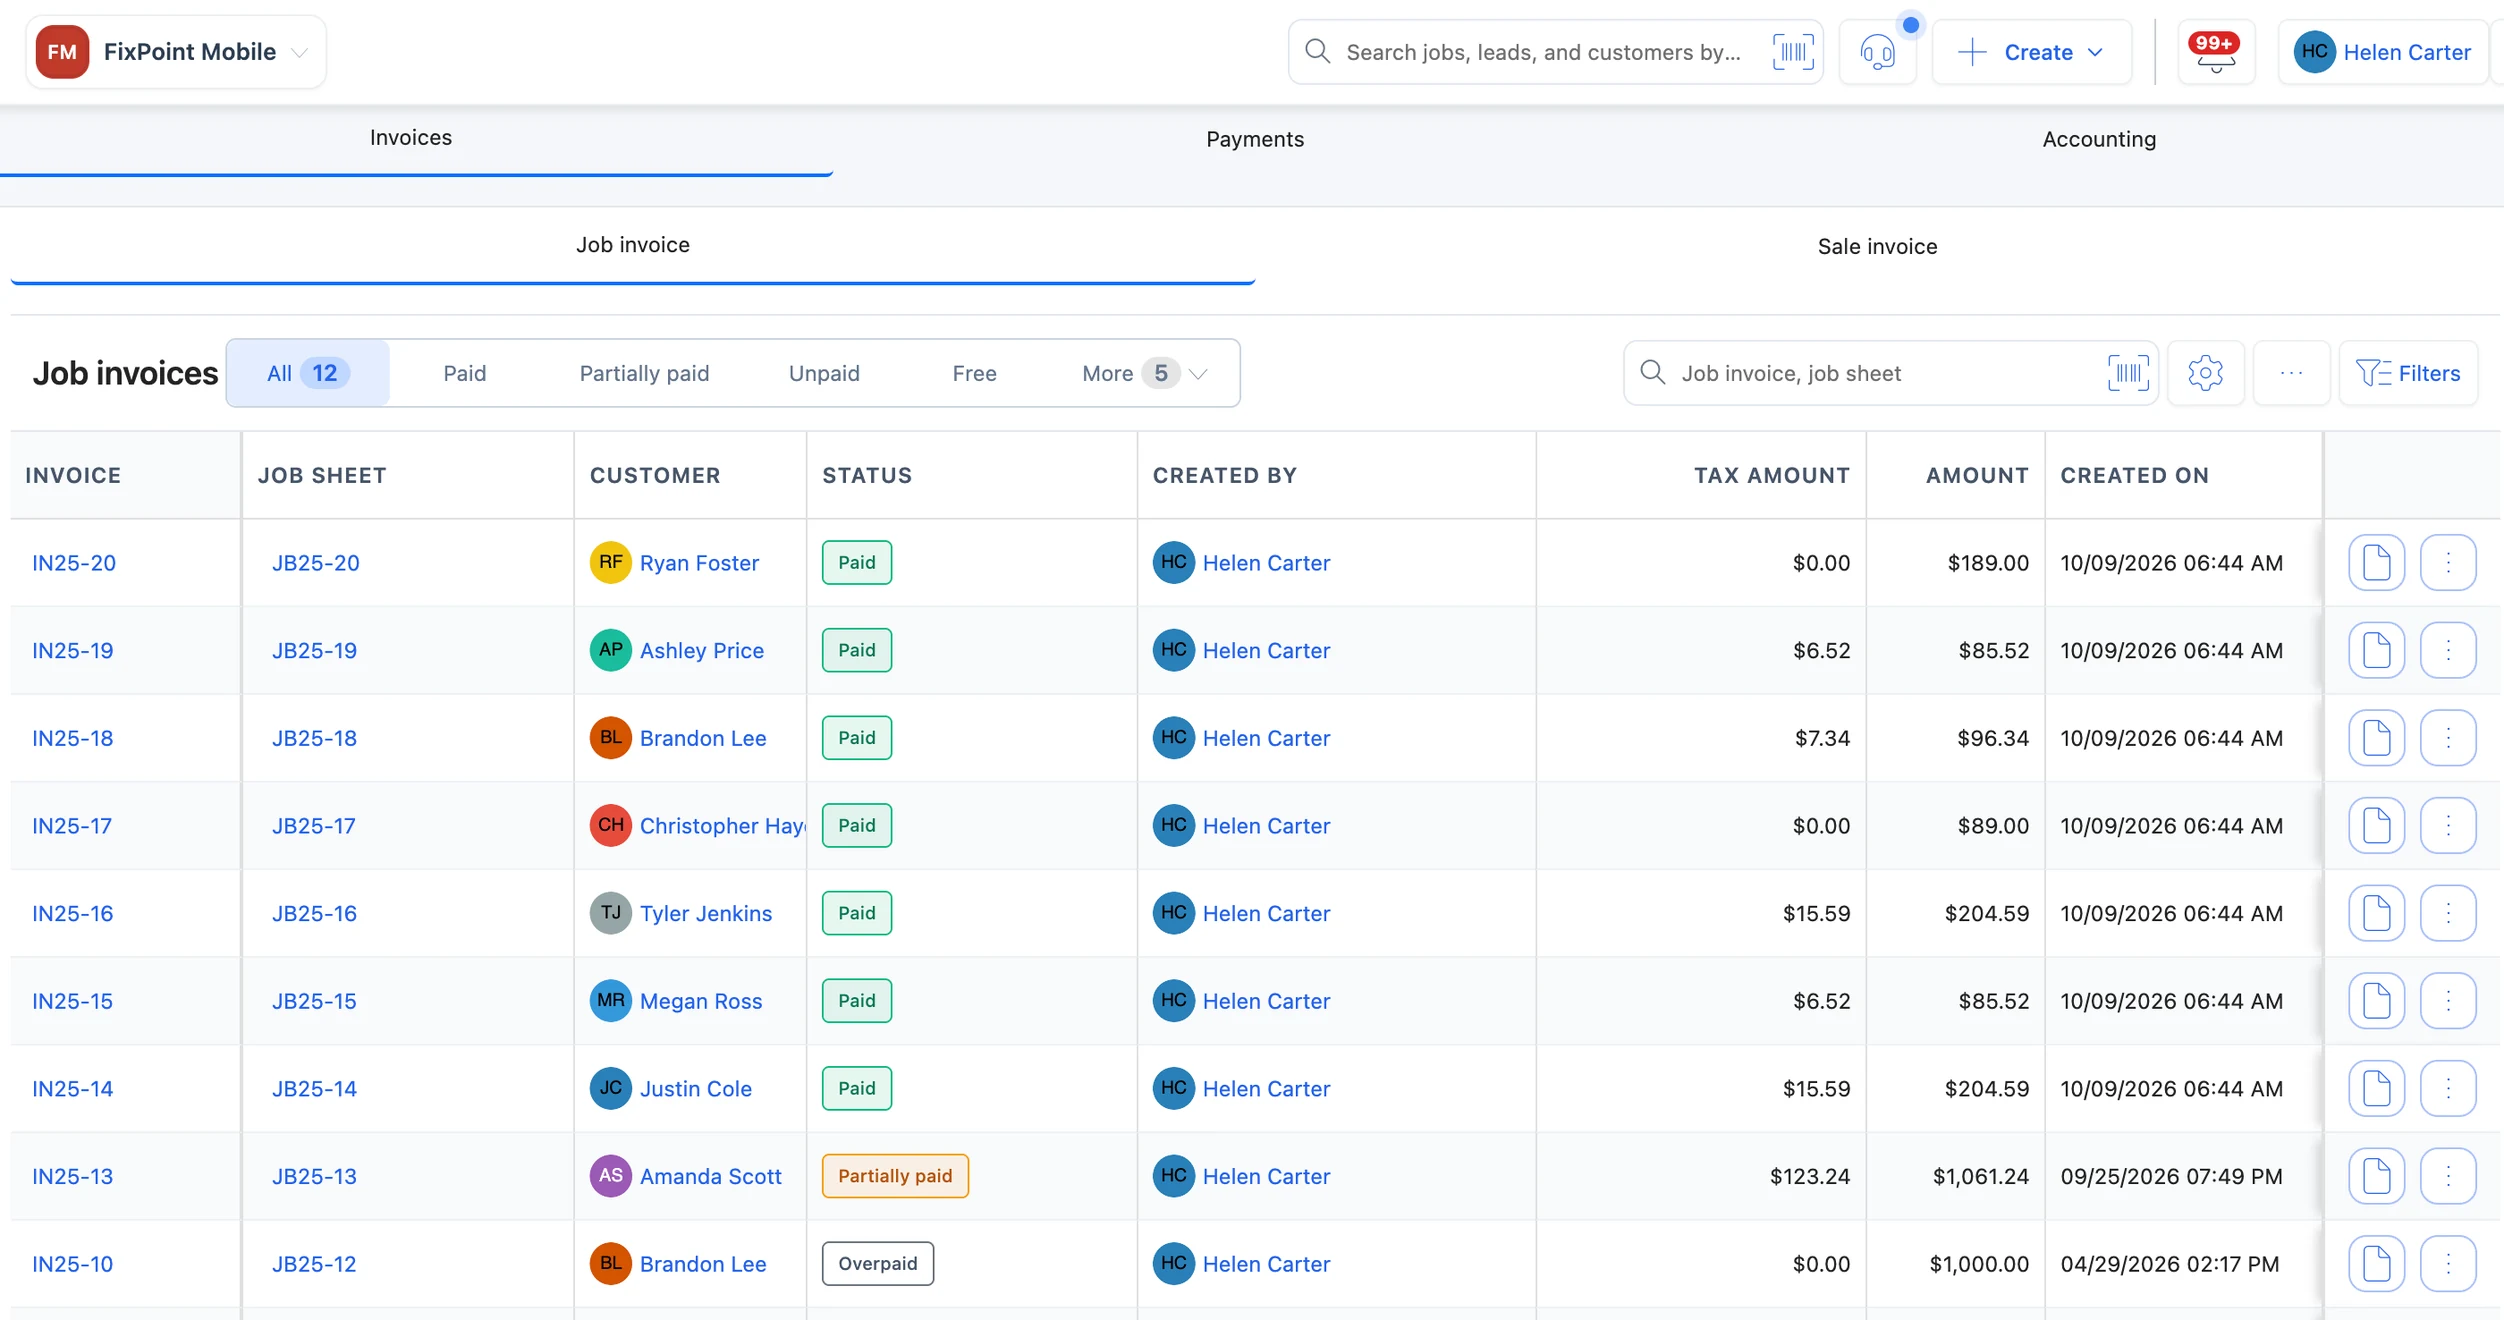Open table settings gear icon

click(2205, 373)
